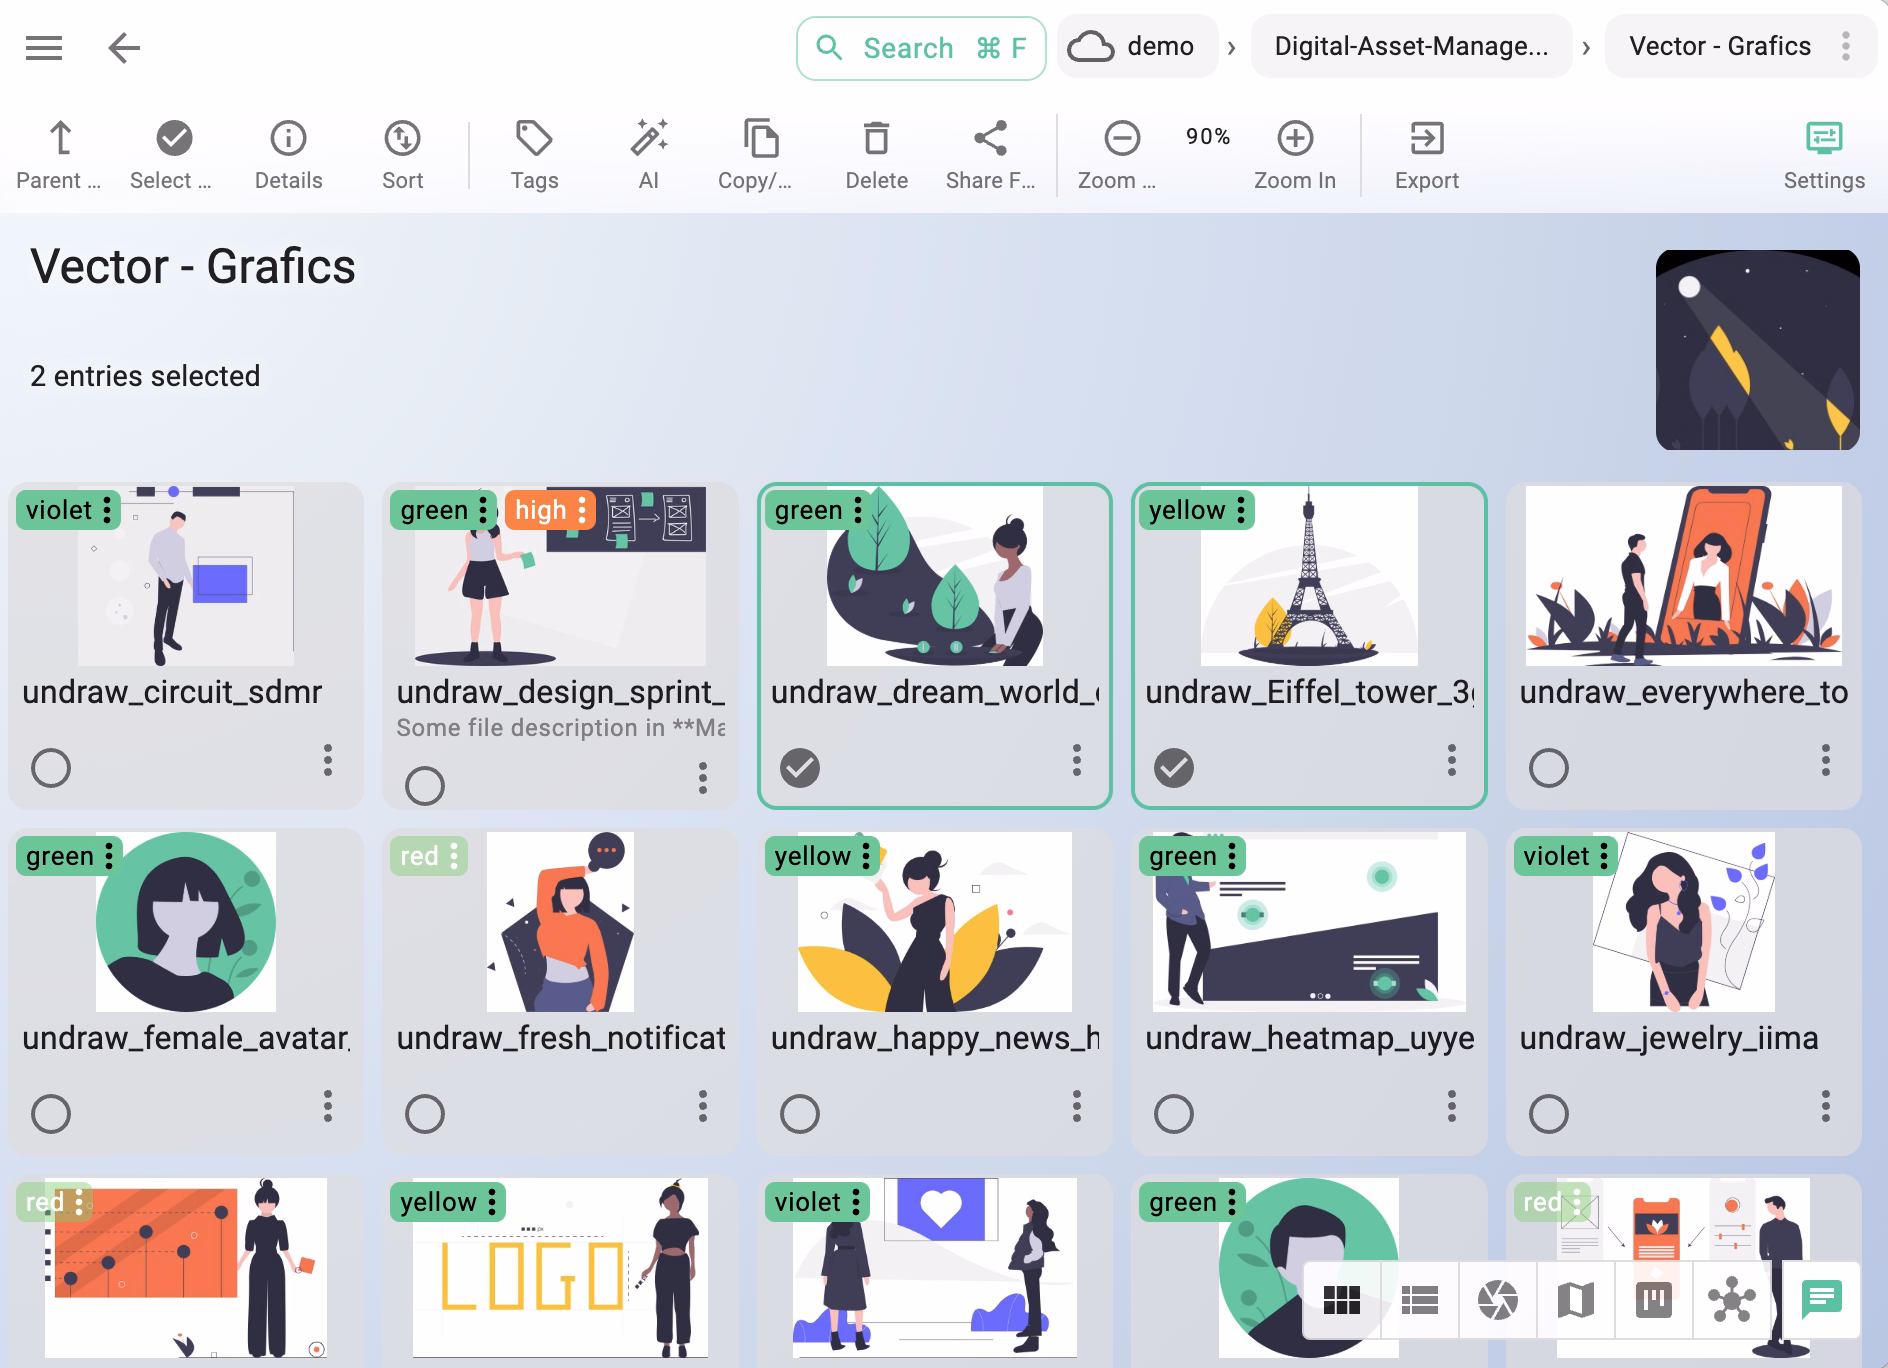Launch the AI magic wand tool
The height and width of the screenshot is (1368, 1888).
point(649,152)
